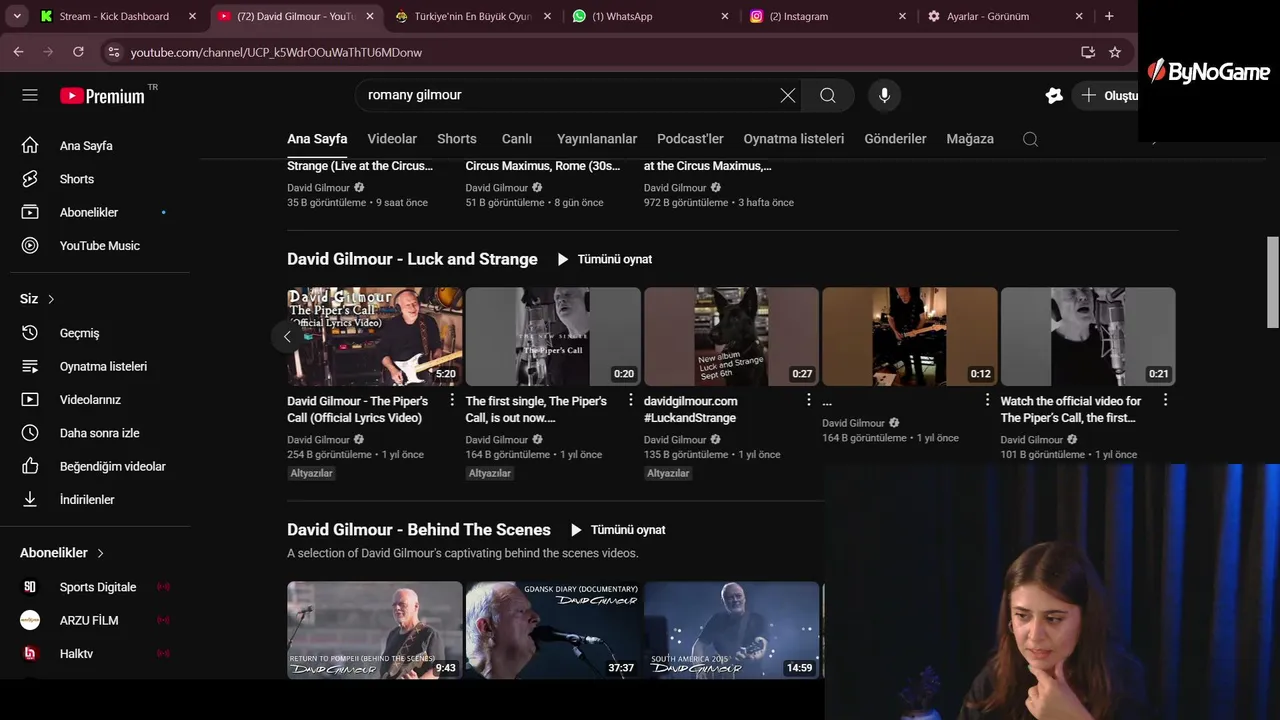
Task: Open the David Gilmour - Behind The Scenes title
Action: 419,530
